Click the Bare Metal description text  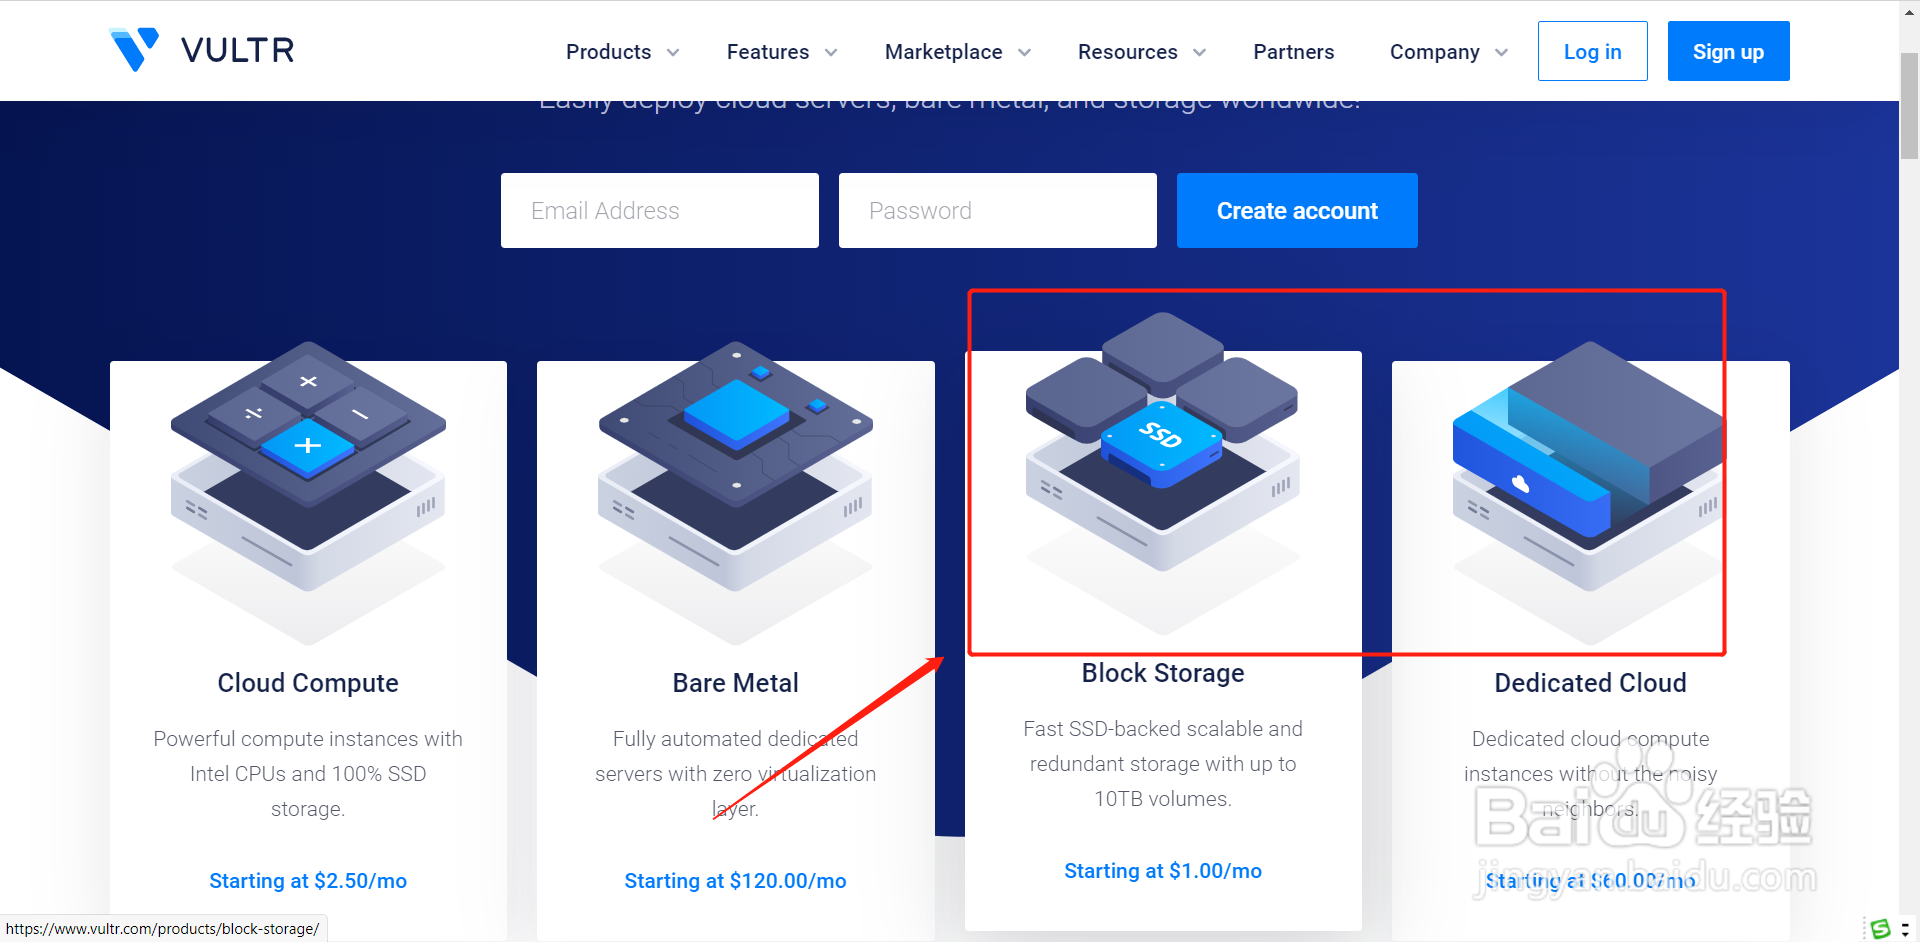coord(736,774)
